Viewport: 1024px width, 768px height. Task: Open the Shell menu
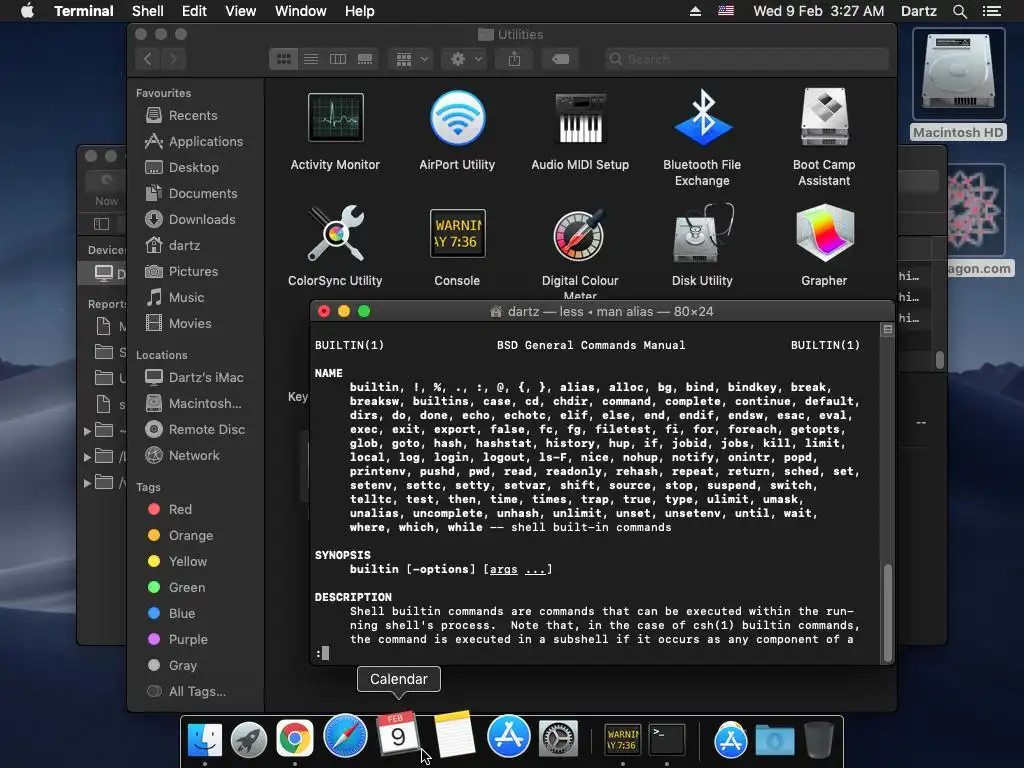[148, 11]
